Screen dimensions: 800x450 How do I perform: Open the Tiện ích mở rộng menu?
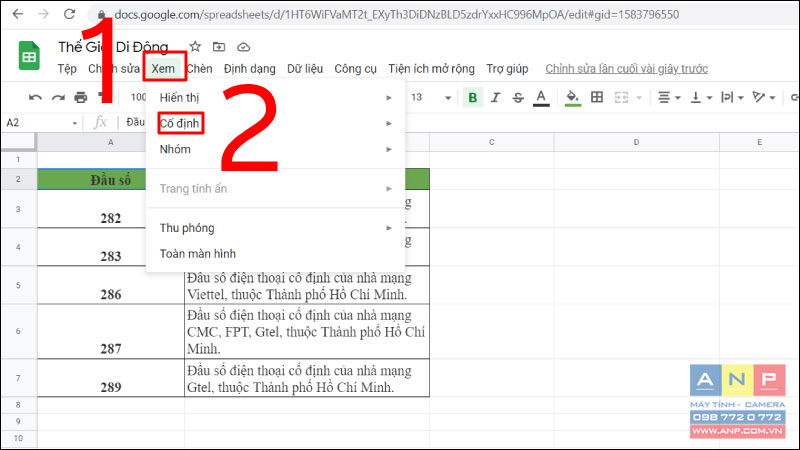[x=431, y=69]
